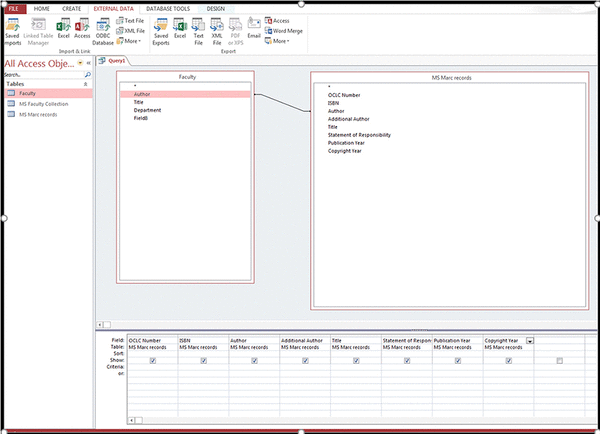Open the Copyright Year field dropdown

click(530, 341)
